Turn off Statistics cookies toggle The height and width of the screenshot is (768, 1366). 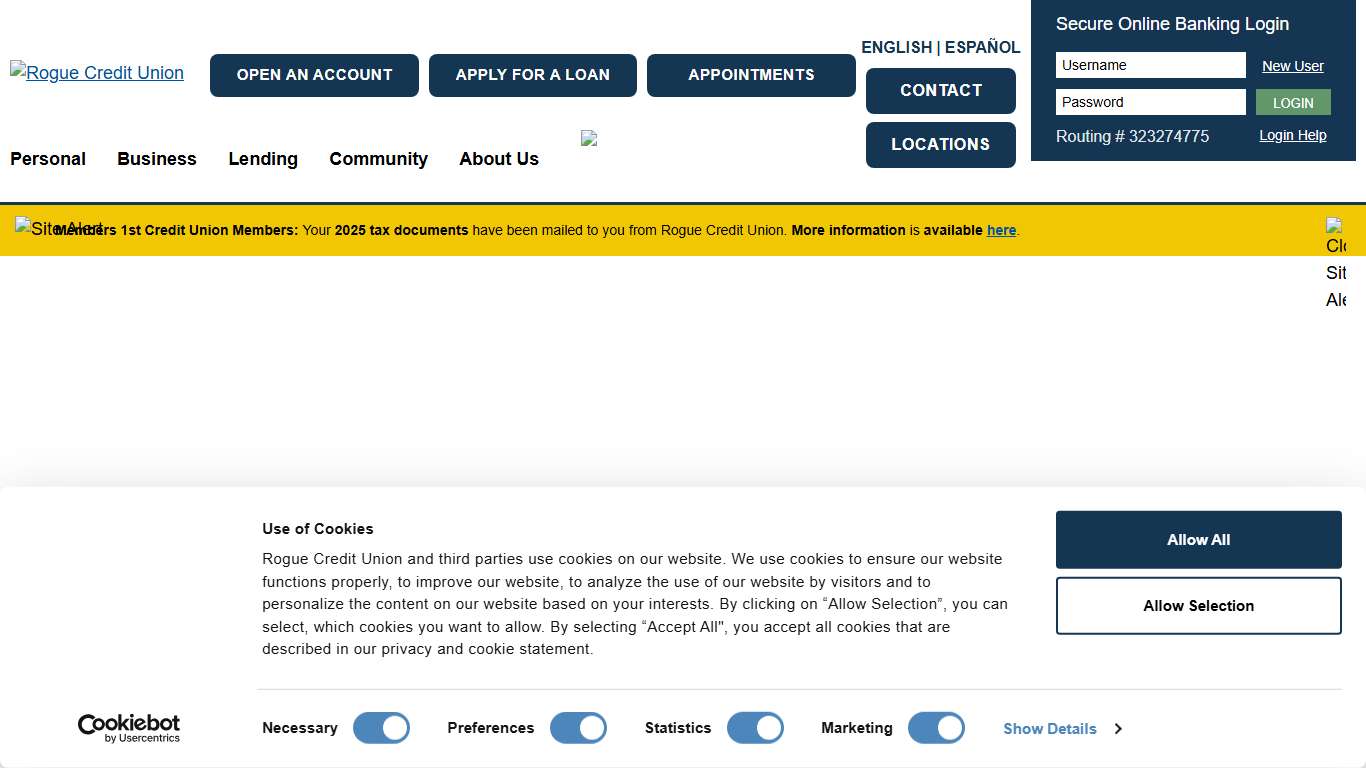[x=755, y=728]
